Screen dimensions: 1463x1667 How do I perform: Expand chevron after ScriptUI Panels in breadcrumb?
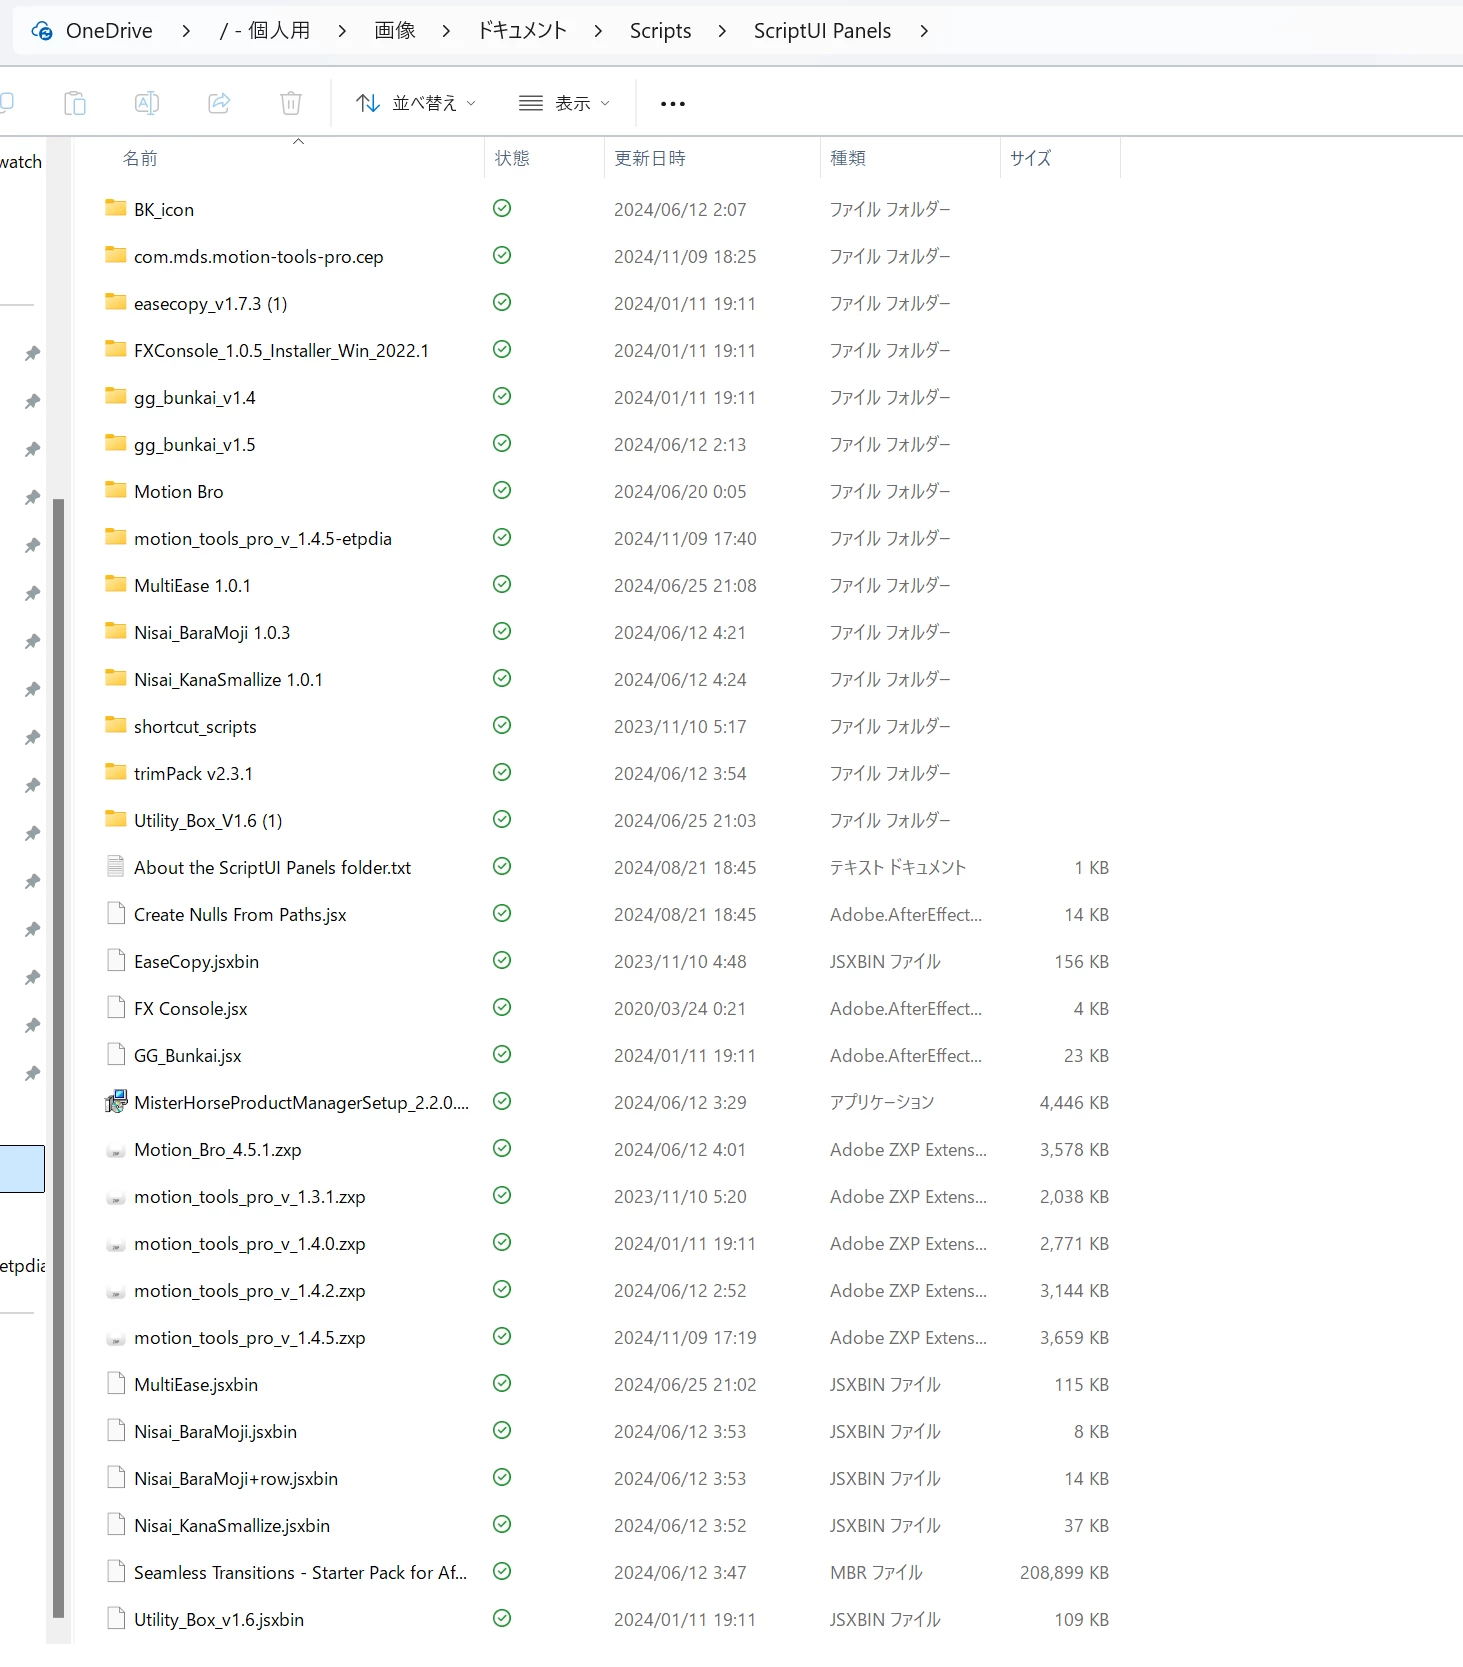[x=924, y=31]
